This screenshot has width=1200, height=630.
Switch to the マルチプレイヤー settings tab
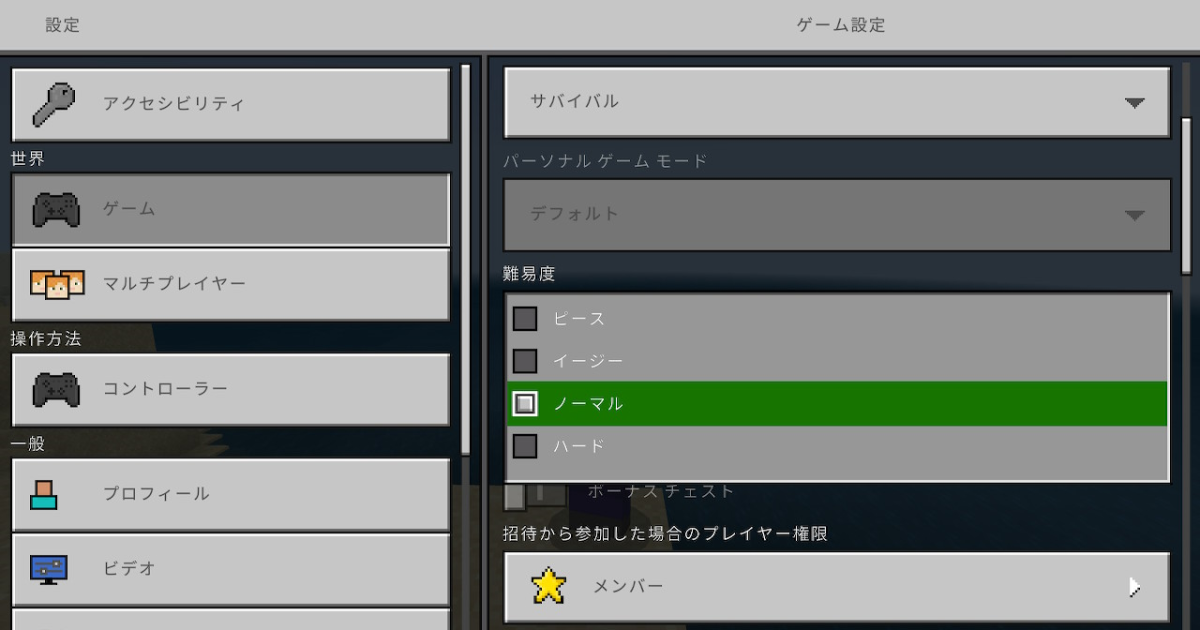(230, 284)
